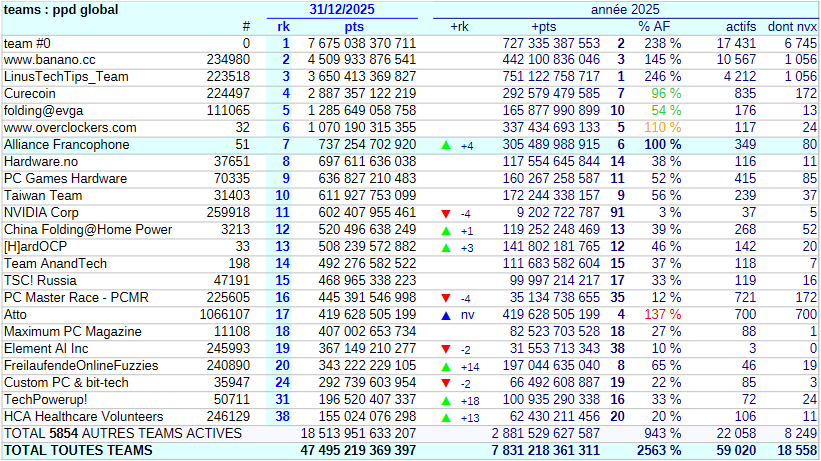Viewport: 821px width, 461px height.
Task: Select the 'team #0' row name
Action: tap(27, 43)
